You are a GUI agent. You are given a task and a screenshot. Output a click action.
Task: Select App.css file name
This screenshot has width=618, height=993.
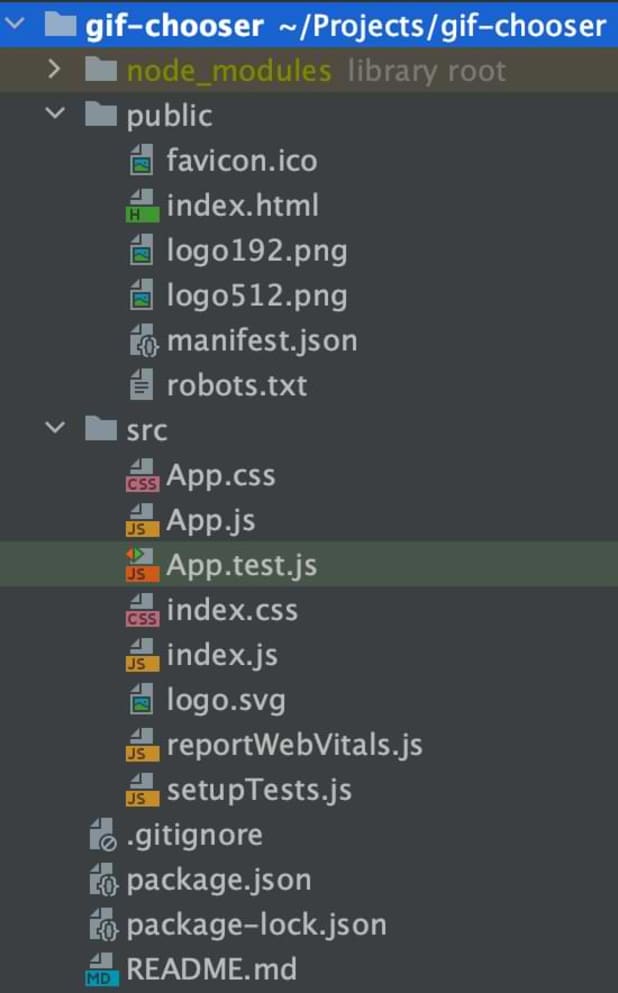[220, 476]
